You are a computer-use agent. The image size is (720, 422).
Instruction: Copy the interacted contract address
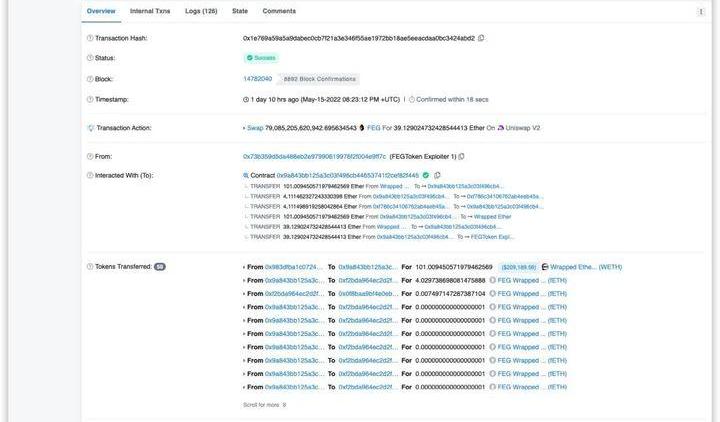coord(437,175)
